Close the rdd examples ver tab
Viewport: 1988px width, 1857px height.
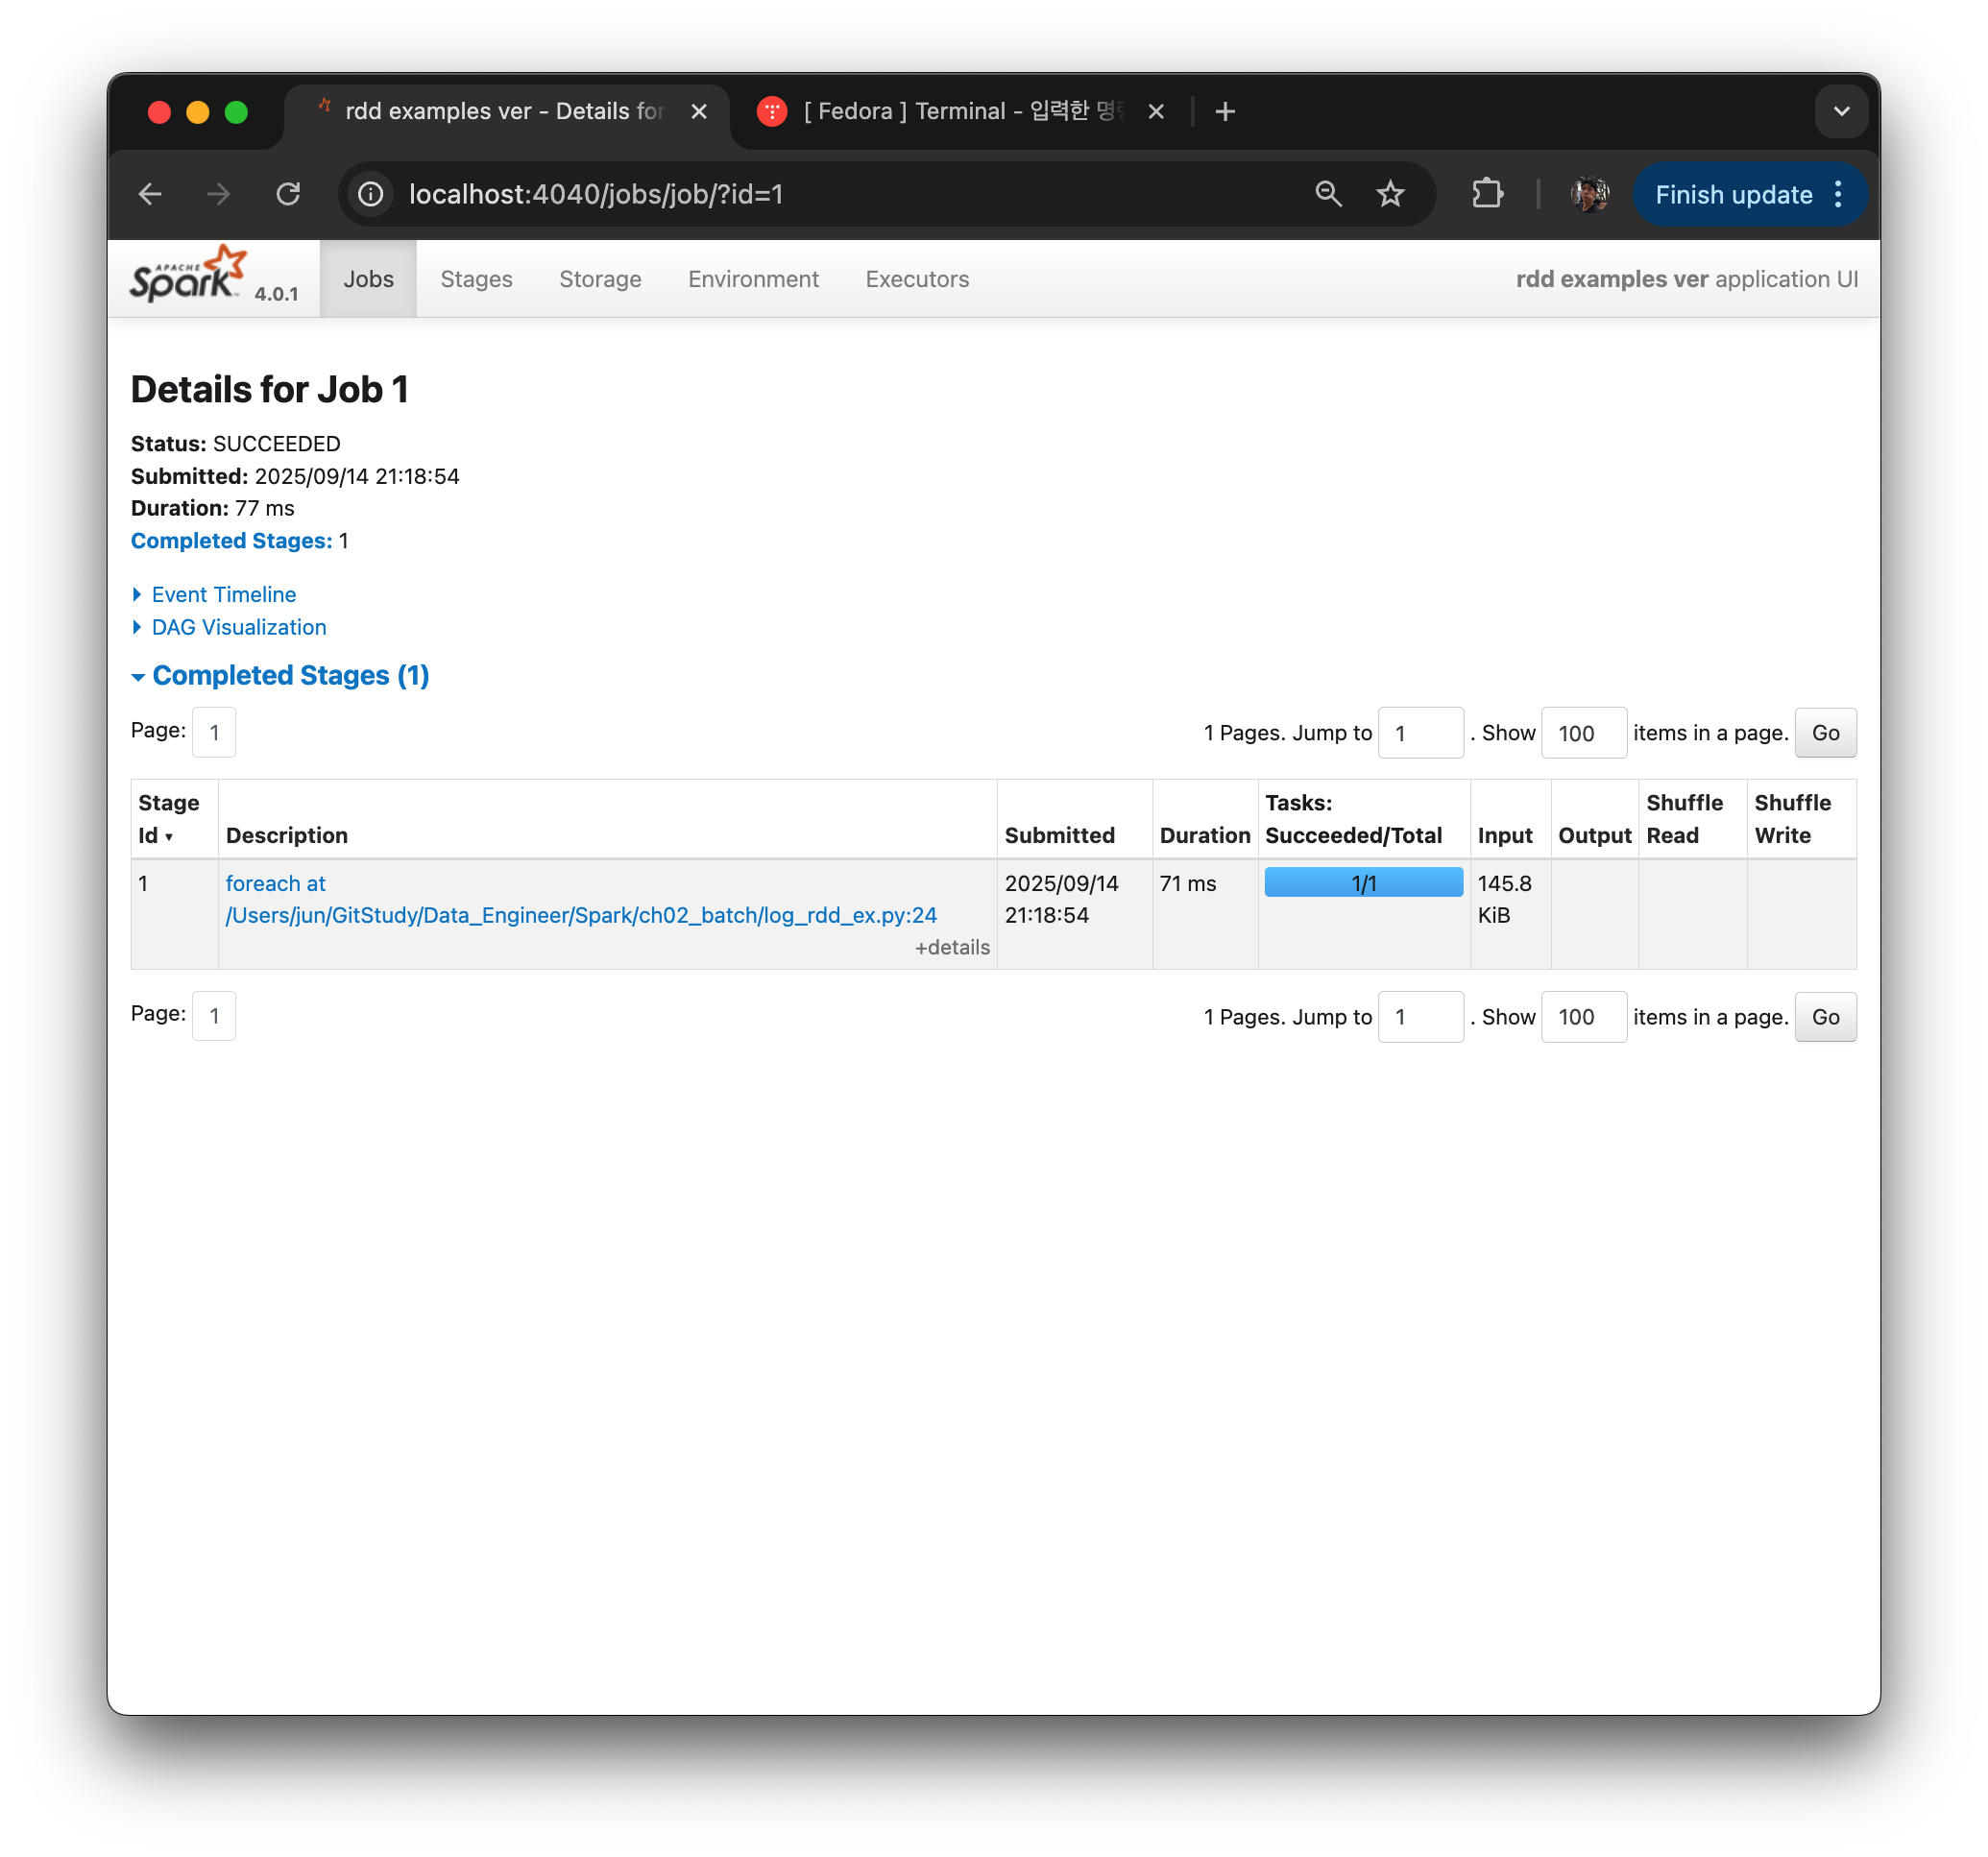coord(699,111)
